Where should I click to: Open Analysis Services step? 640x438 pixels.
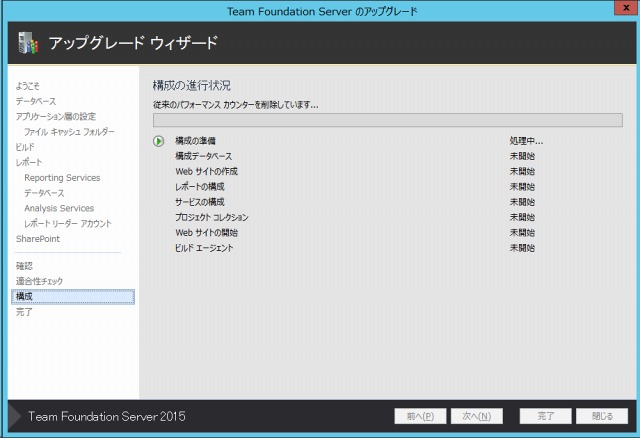pyautogui.click(x=59, y=209)
